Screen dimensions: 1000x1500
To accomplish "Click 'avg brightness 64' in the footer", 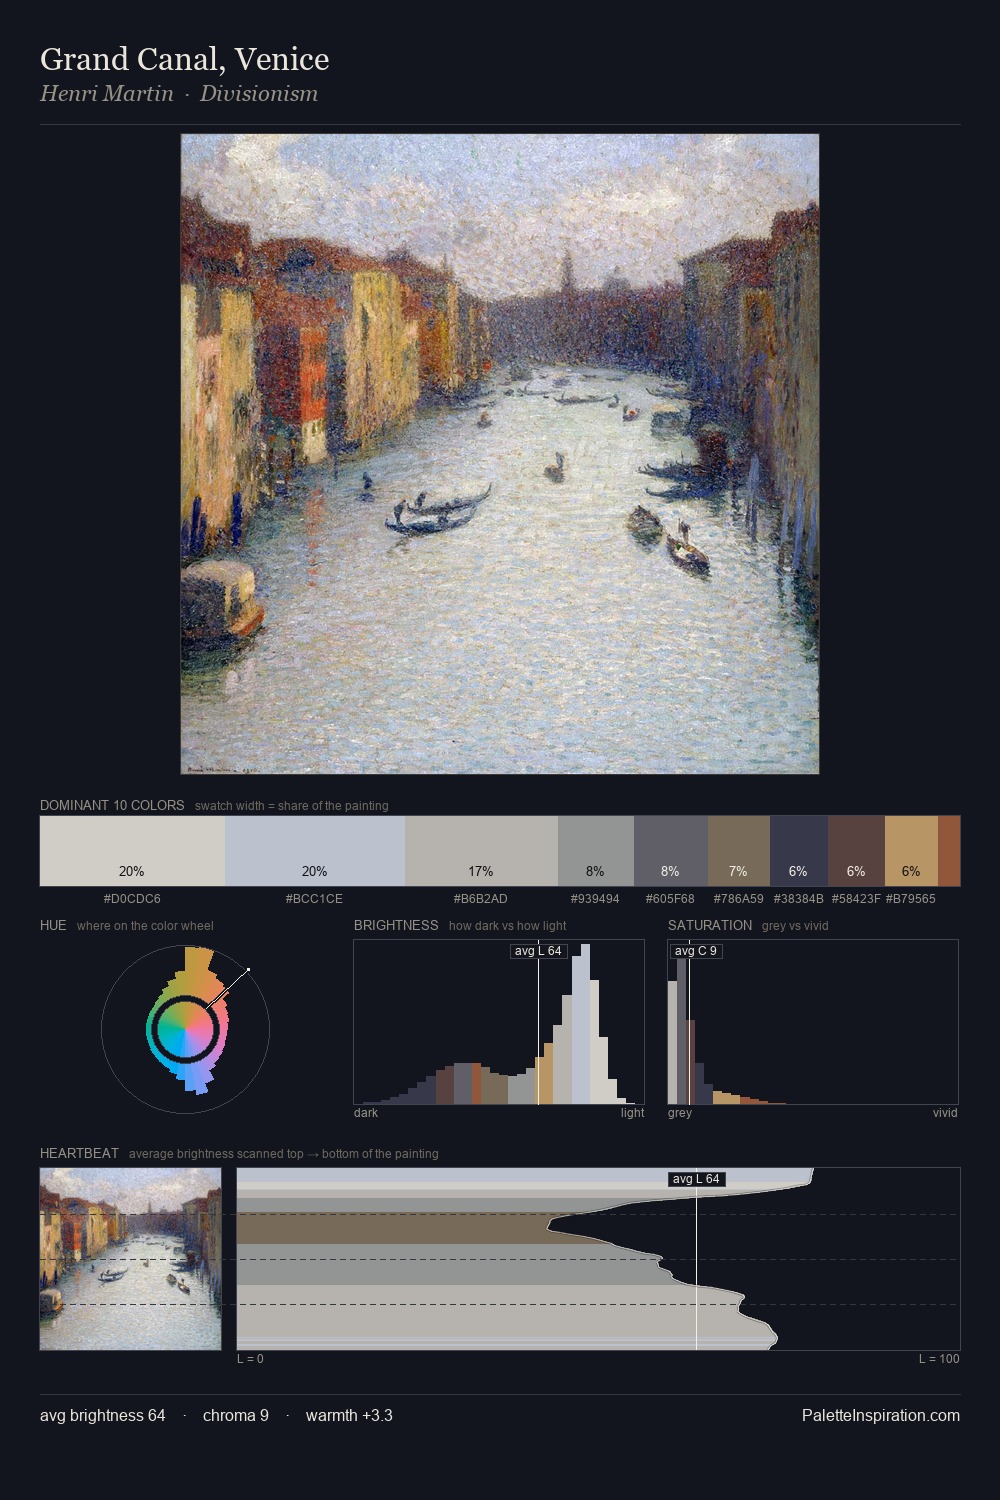I will 103,1415.
